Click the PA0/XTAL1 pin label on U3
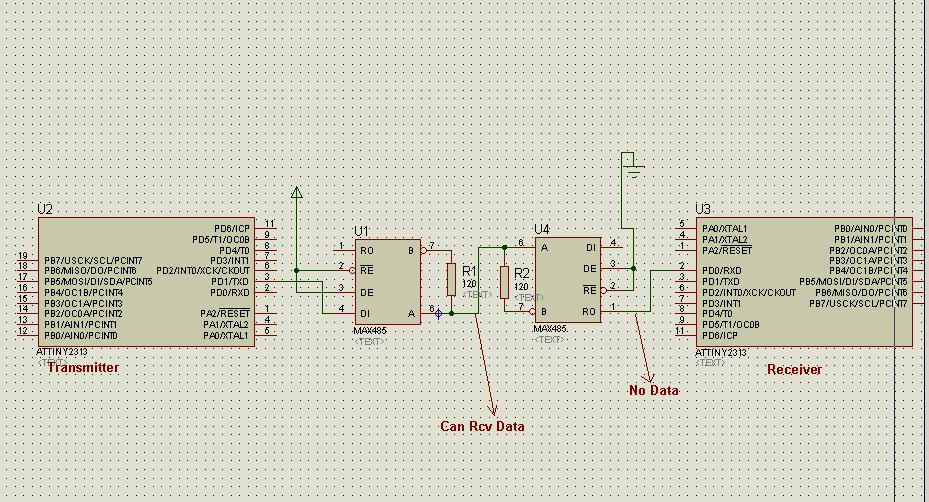This screenshot has width=929, height=502. tap(725, 228)
